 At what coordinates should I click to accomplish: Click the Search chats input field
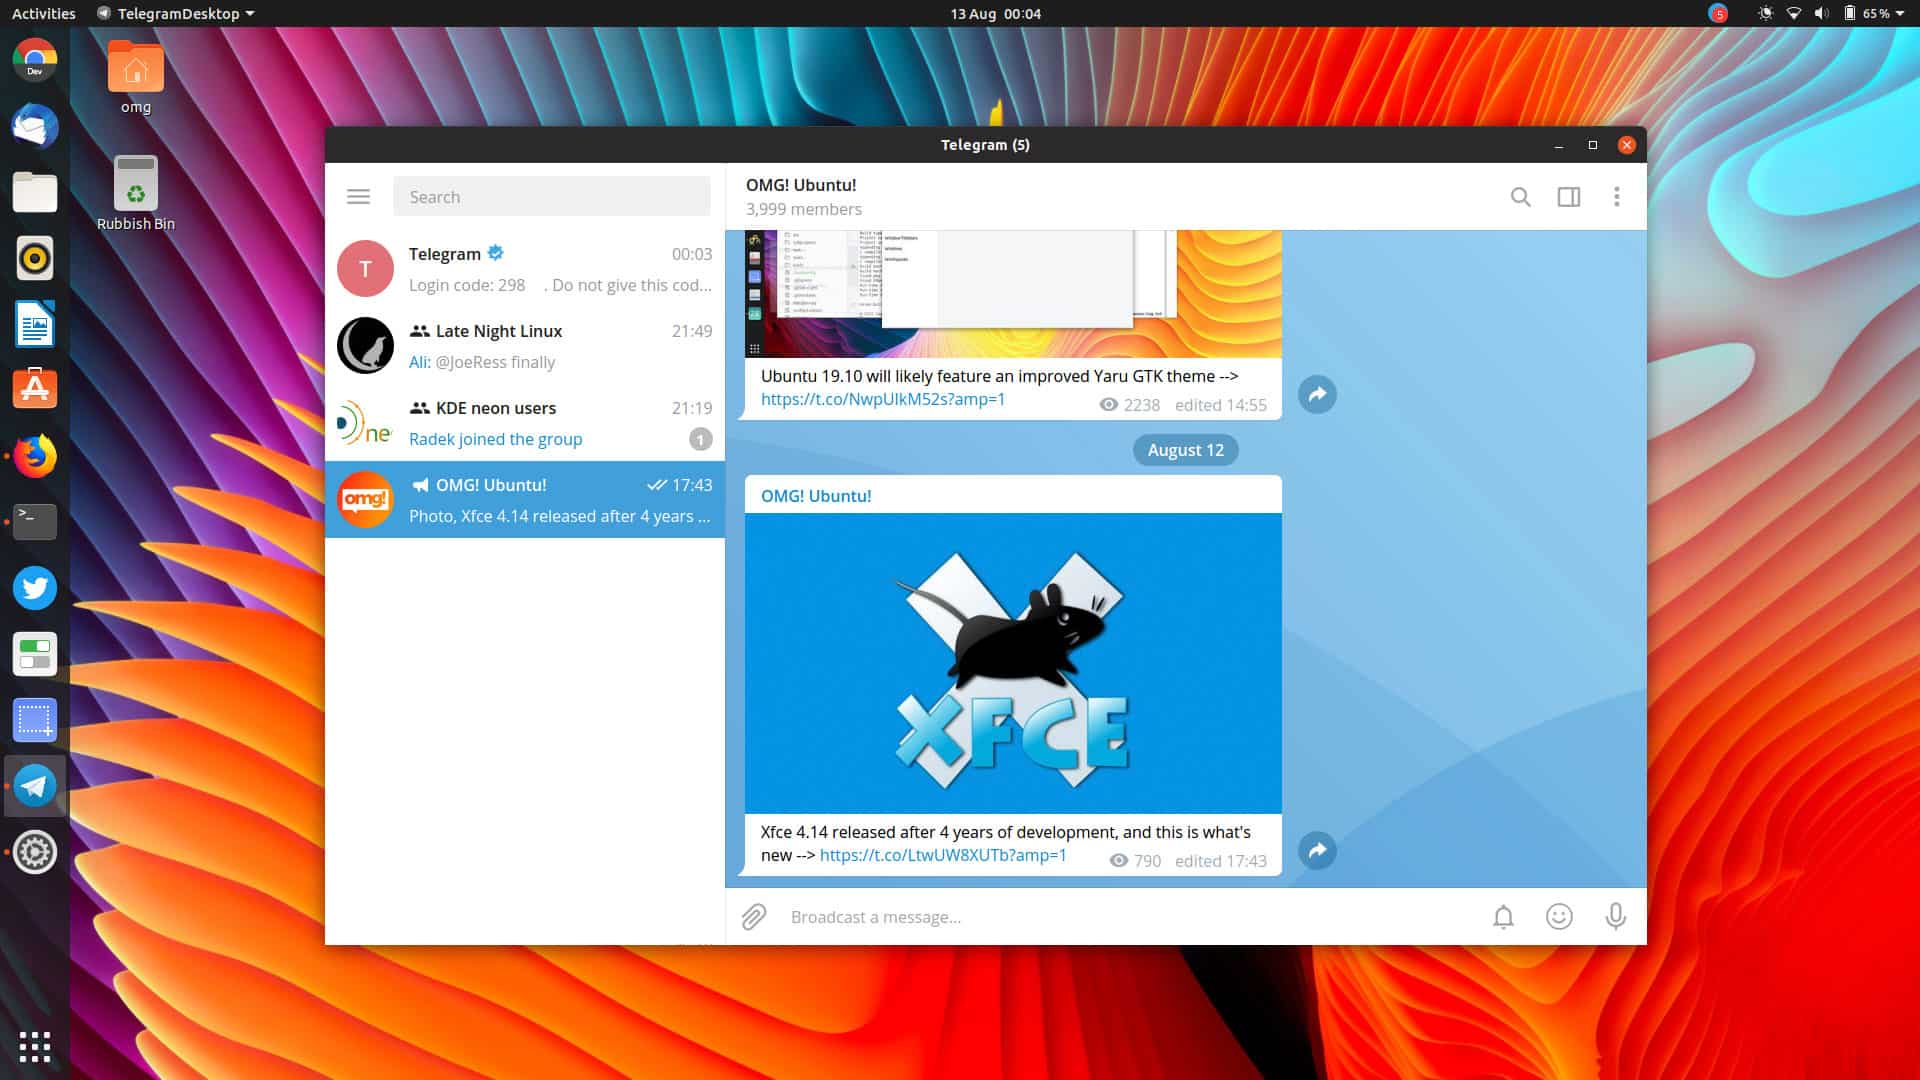[x=552, y=197]
